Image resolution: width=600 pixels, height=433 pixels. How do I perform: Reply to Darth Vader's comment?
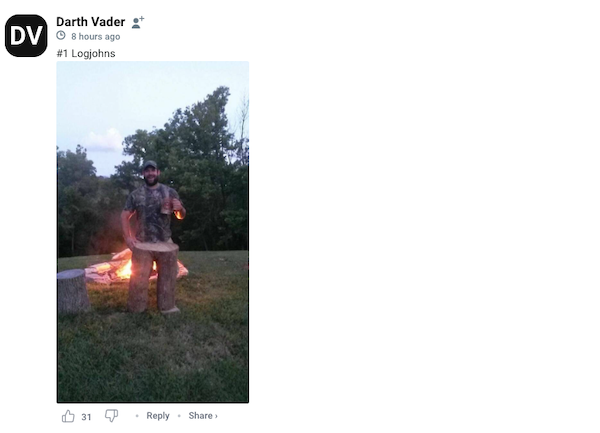pyautogui.click(x=158, y=416)
